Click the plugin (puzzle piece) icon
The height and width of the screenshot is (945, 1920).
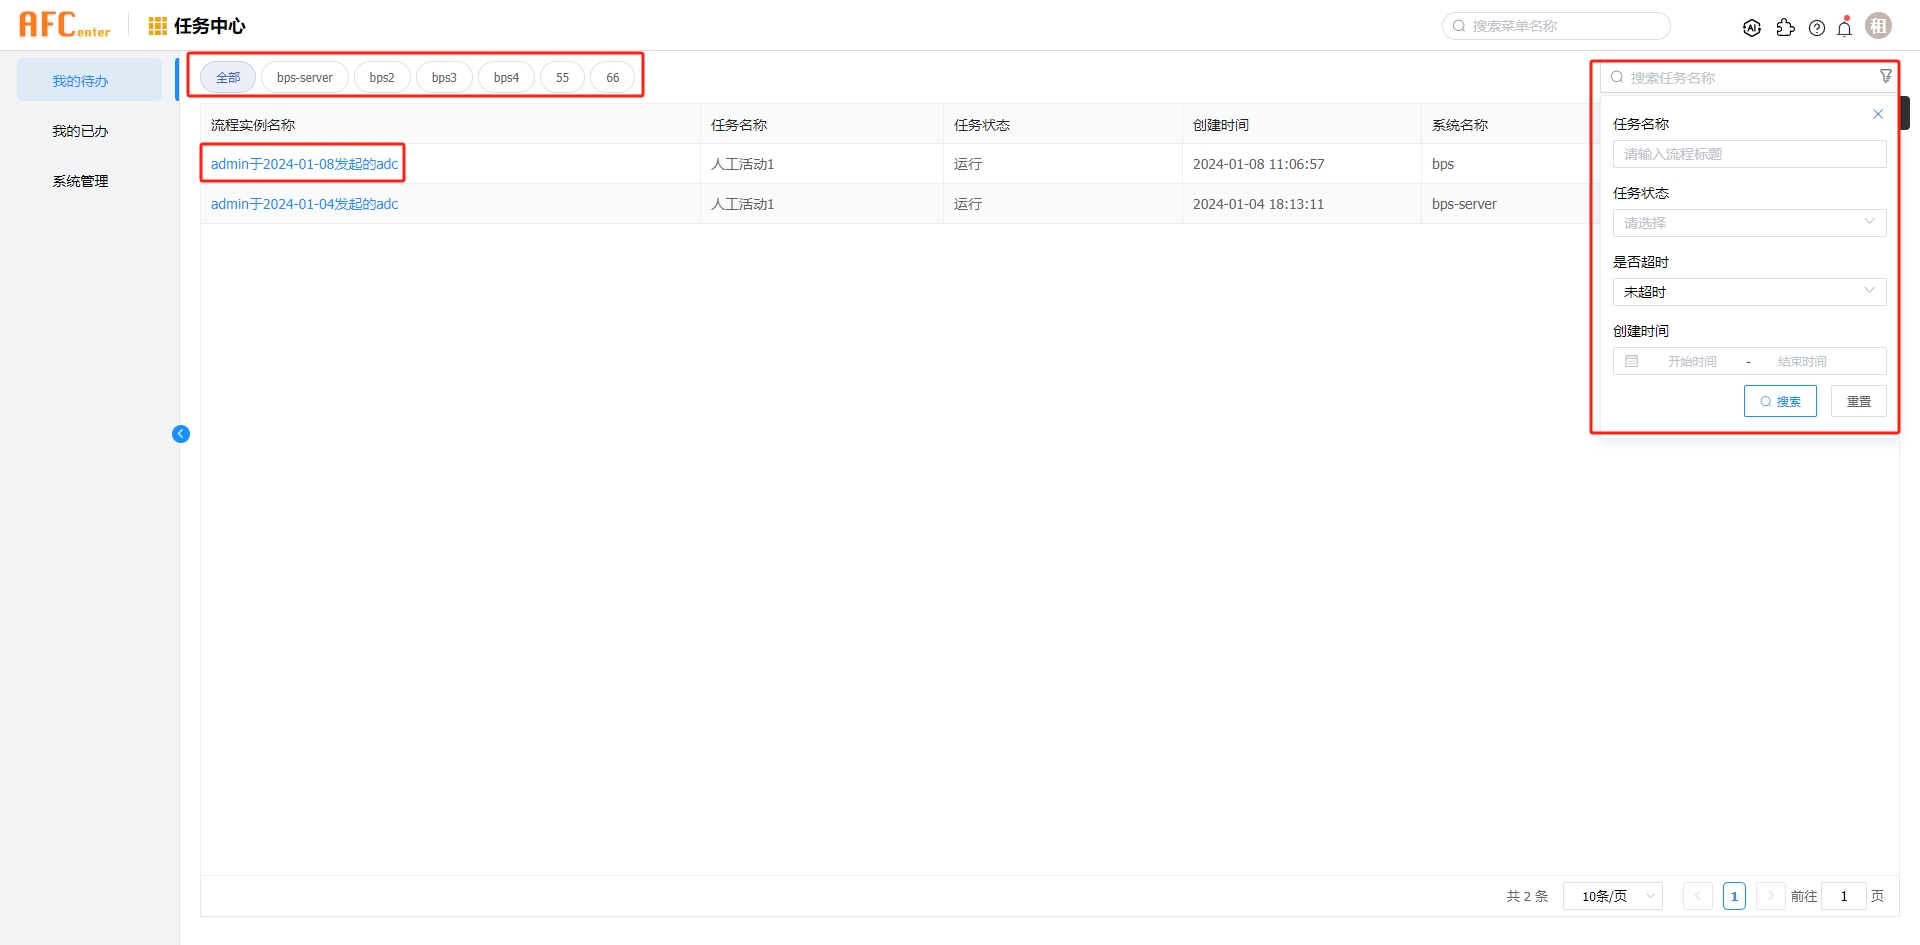pyautogui.click(x=1787, y=28)
